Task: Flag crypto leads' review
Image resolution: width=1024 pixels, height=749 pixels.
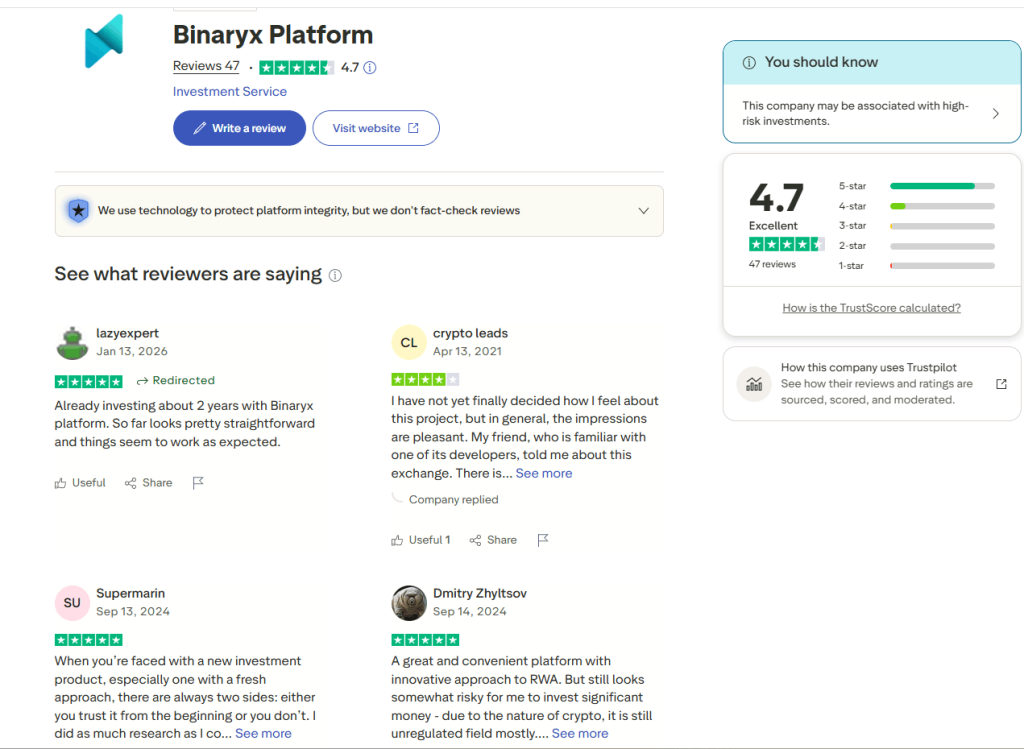Action: 543,540
